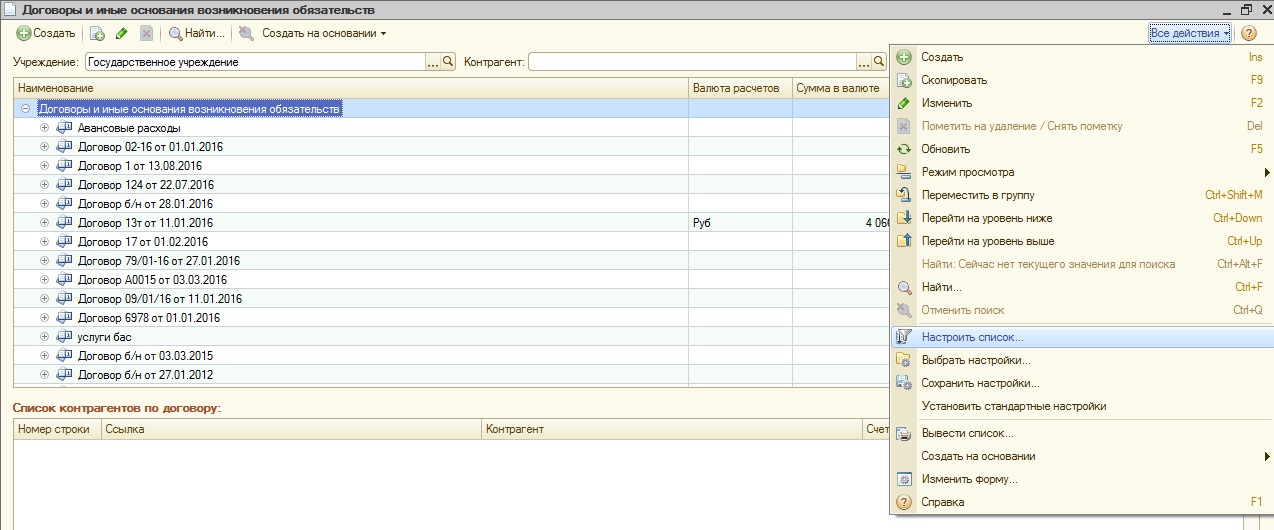Click the Ссылка column header
The height and width of the screenshot is (530, 1274).
[291, 429]
